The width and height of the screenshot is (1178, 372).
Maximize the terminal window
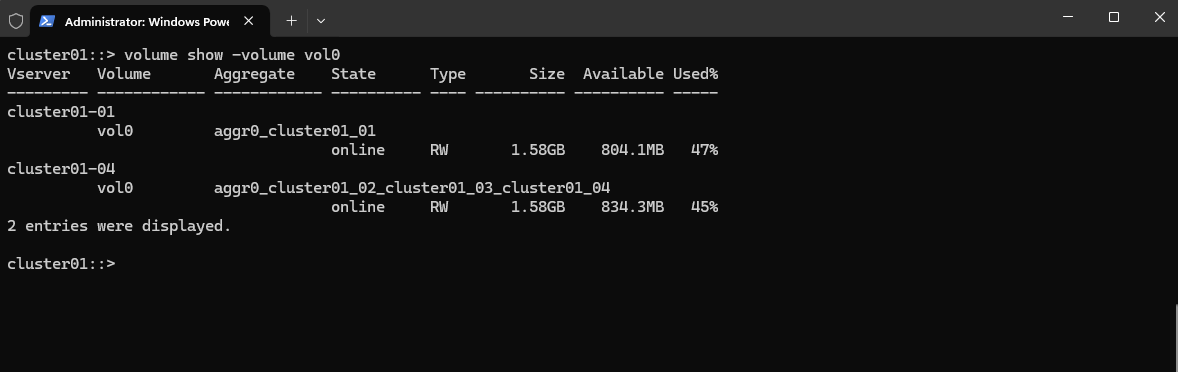pos(1113,18)
